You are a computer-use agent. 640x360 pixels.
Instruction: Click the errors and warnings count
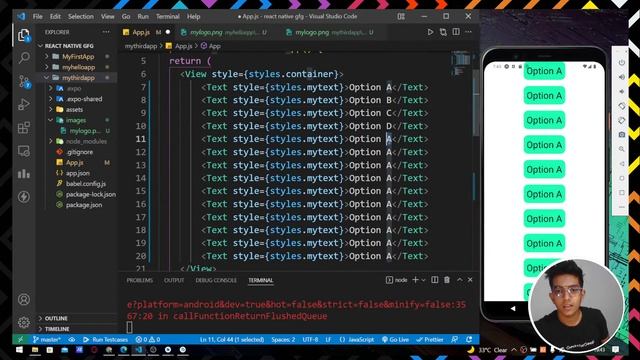148,340
